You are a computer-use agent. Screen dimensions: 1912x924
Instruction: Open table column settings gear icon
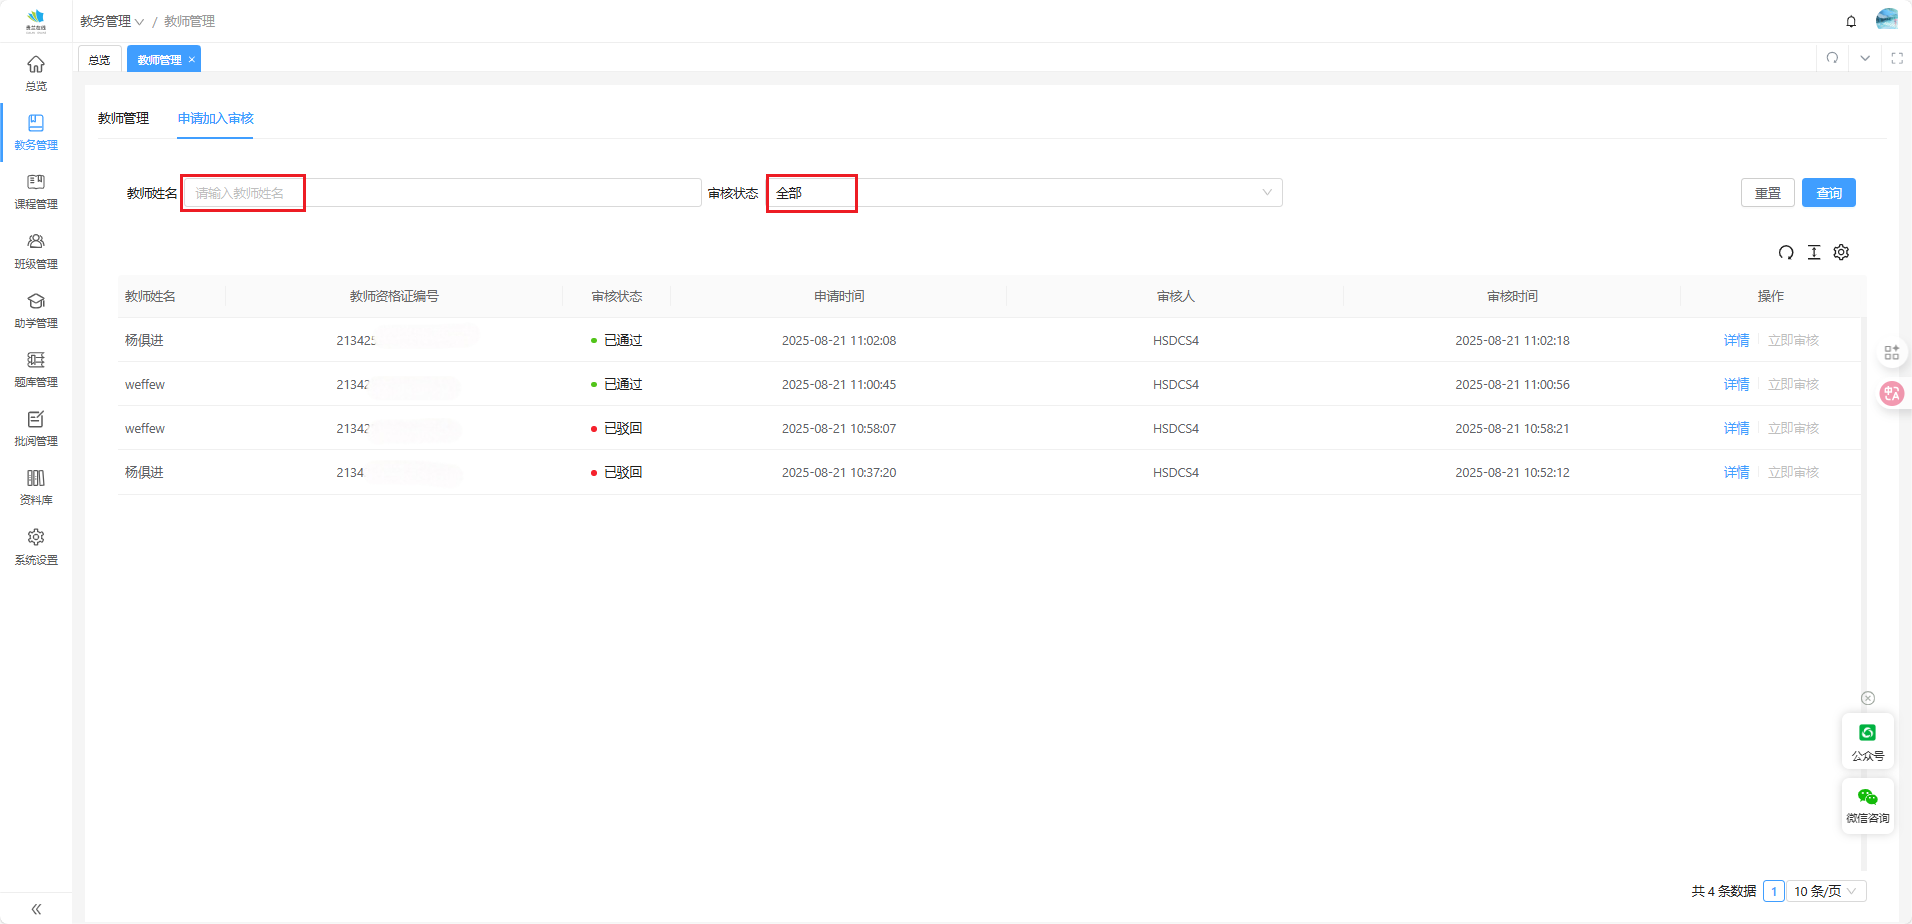[x=1841, y=253]
